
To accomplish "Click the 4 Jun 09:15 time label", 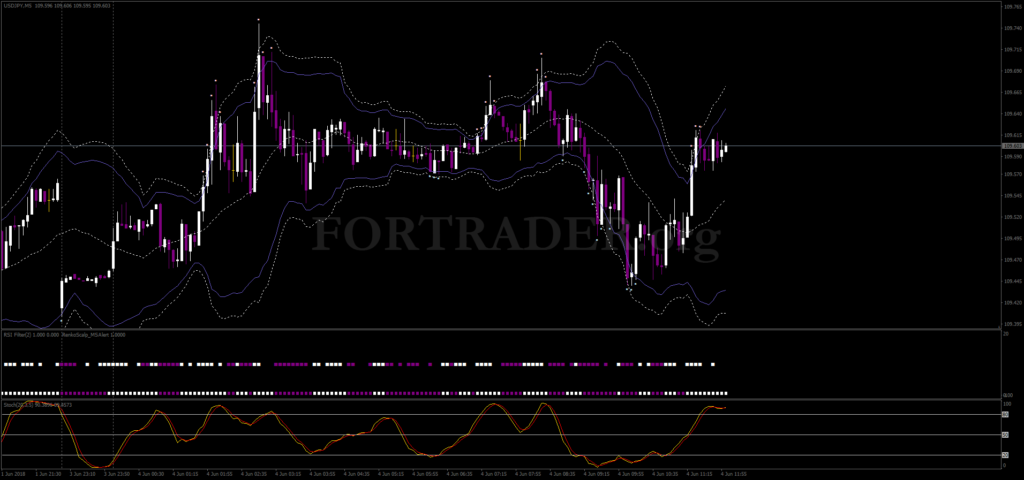I will pyautogui.click(x=596, y=475).
